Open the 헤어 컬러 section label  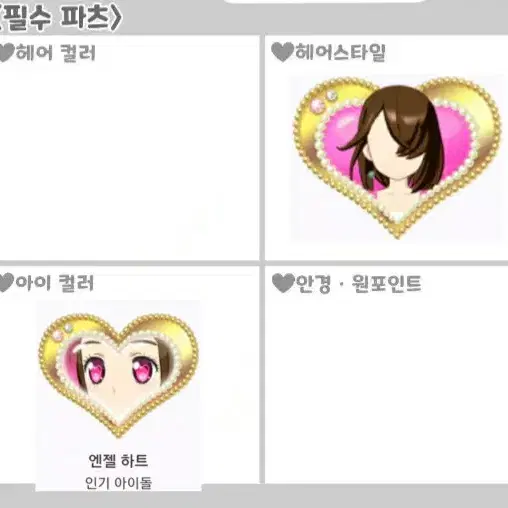click(55, 53)
